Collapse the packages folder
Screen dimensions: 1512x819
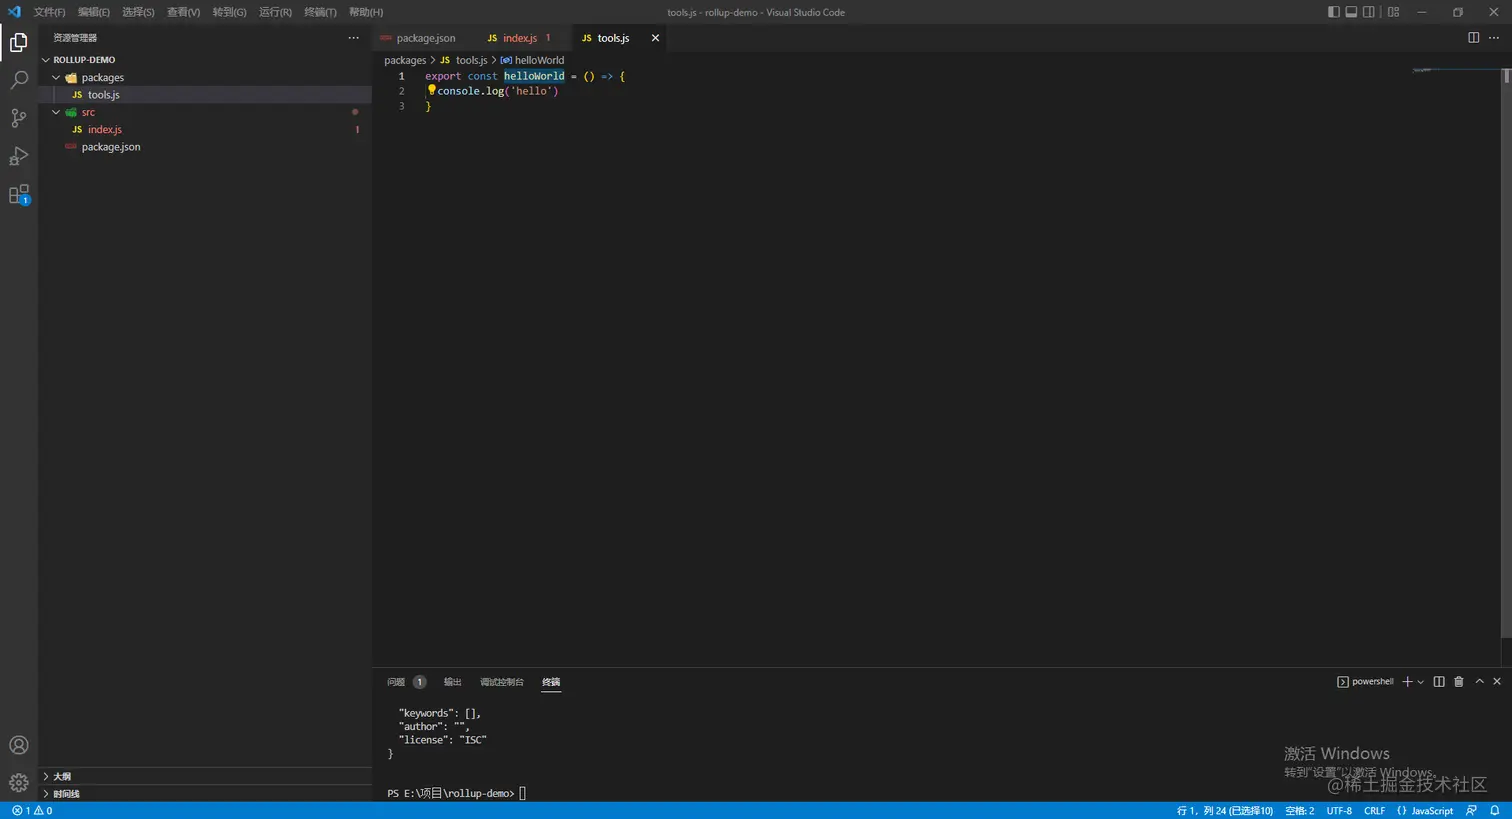pos(56,77)
